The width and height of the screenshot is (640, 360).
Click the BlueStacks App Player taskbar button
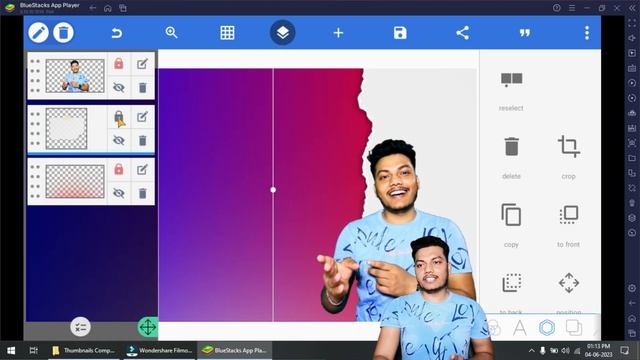[235, 350]
